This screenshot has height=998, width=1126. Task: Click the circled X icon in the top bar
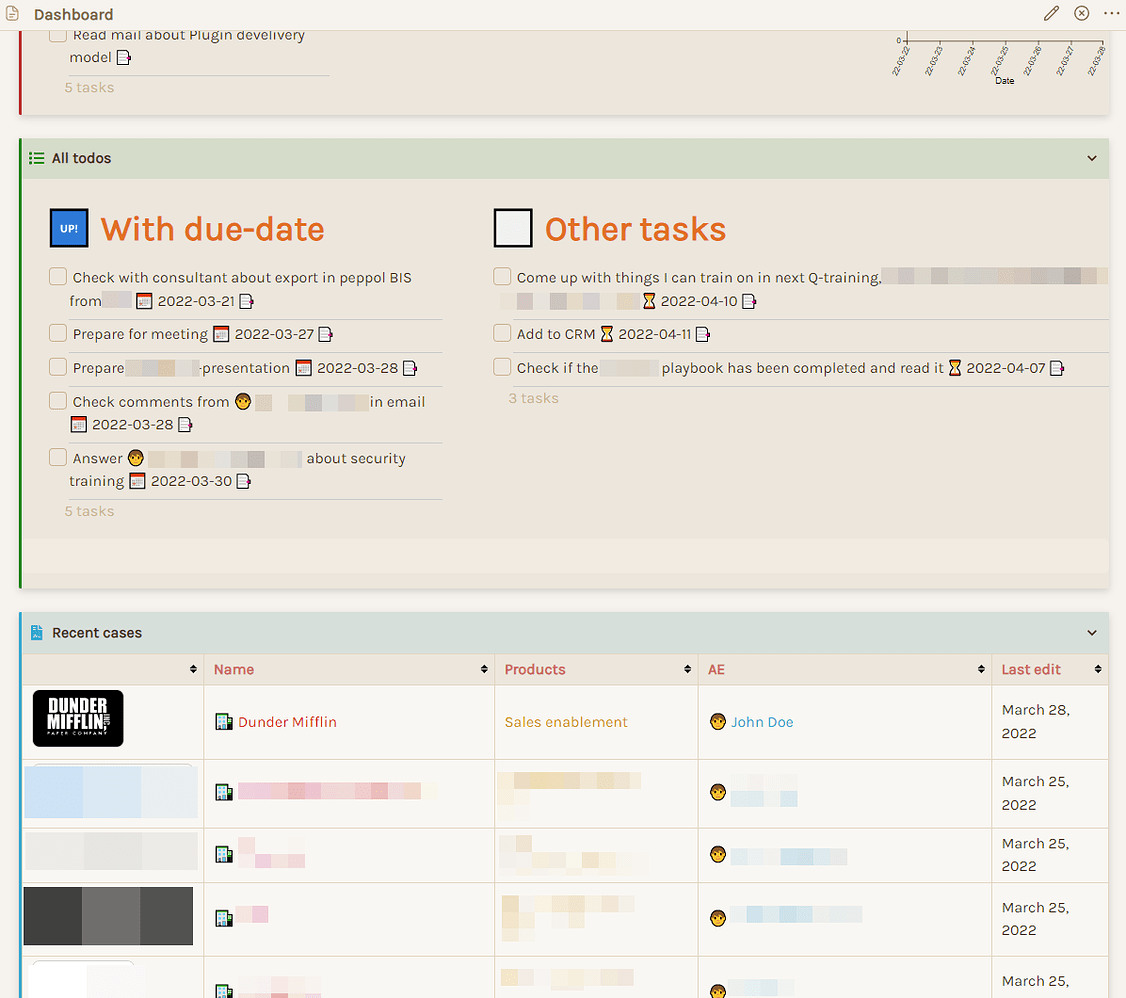click(1081, 13)
